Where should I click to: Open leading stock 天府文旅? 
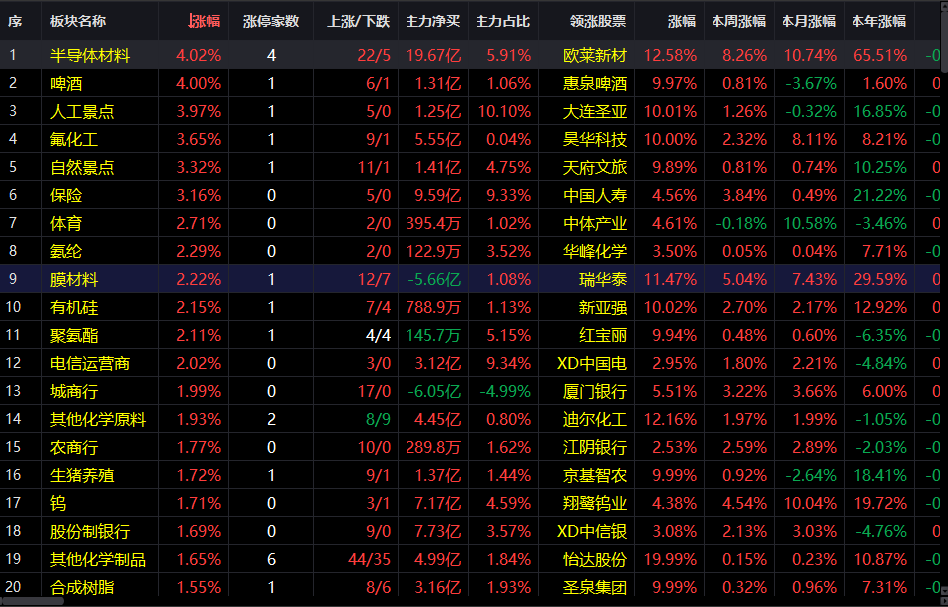(x=595, y=167)
